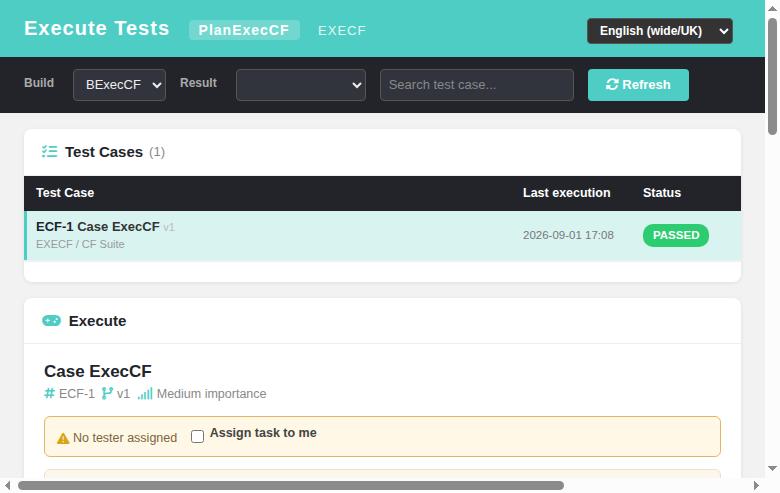Image resolution: width=780 pixels, height=493 pixels.
Task: Click the signal bars importance icon
Action: point(145,394)
